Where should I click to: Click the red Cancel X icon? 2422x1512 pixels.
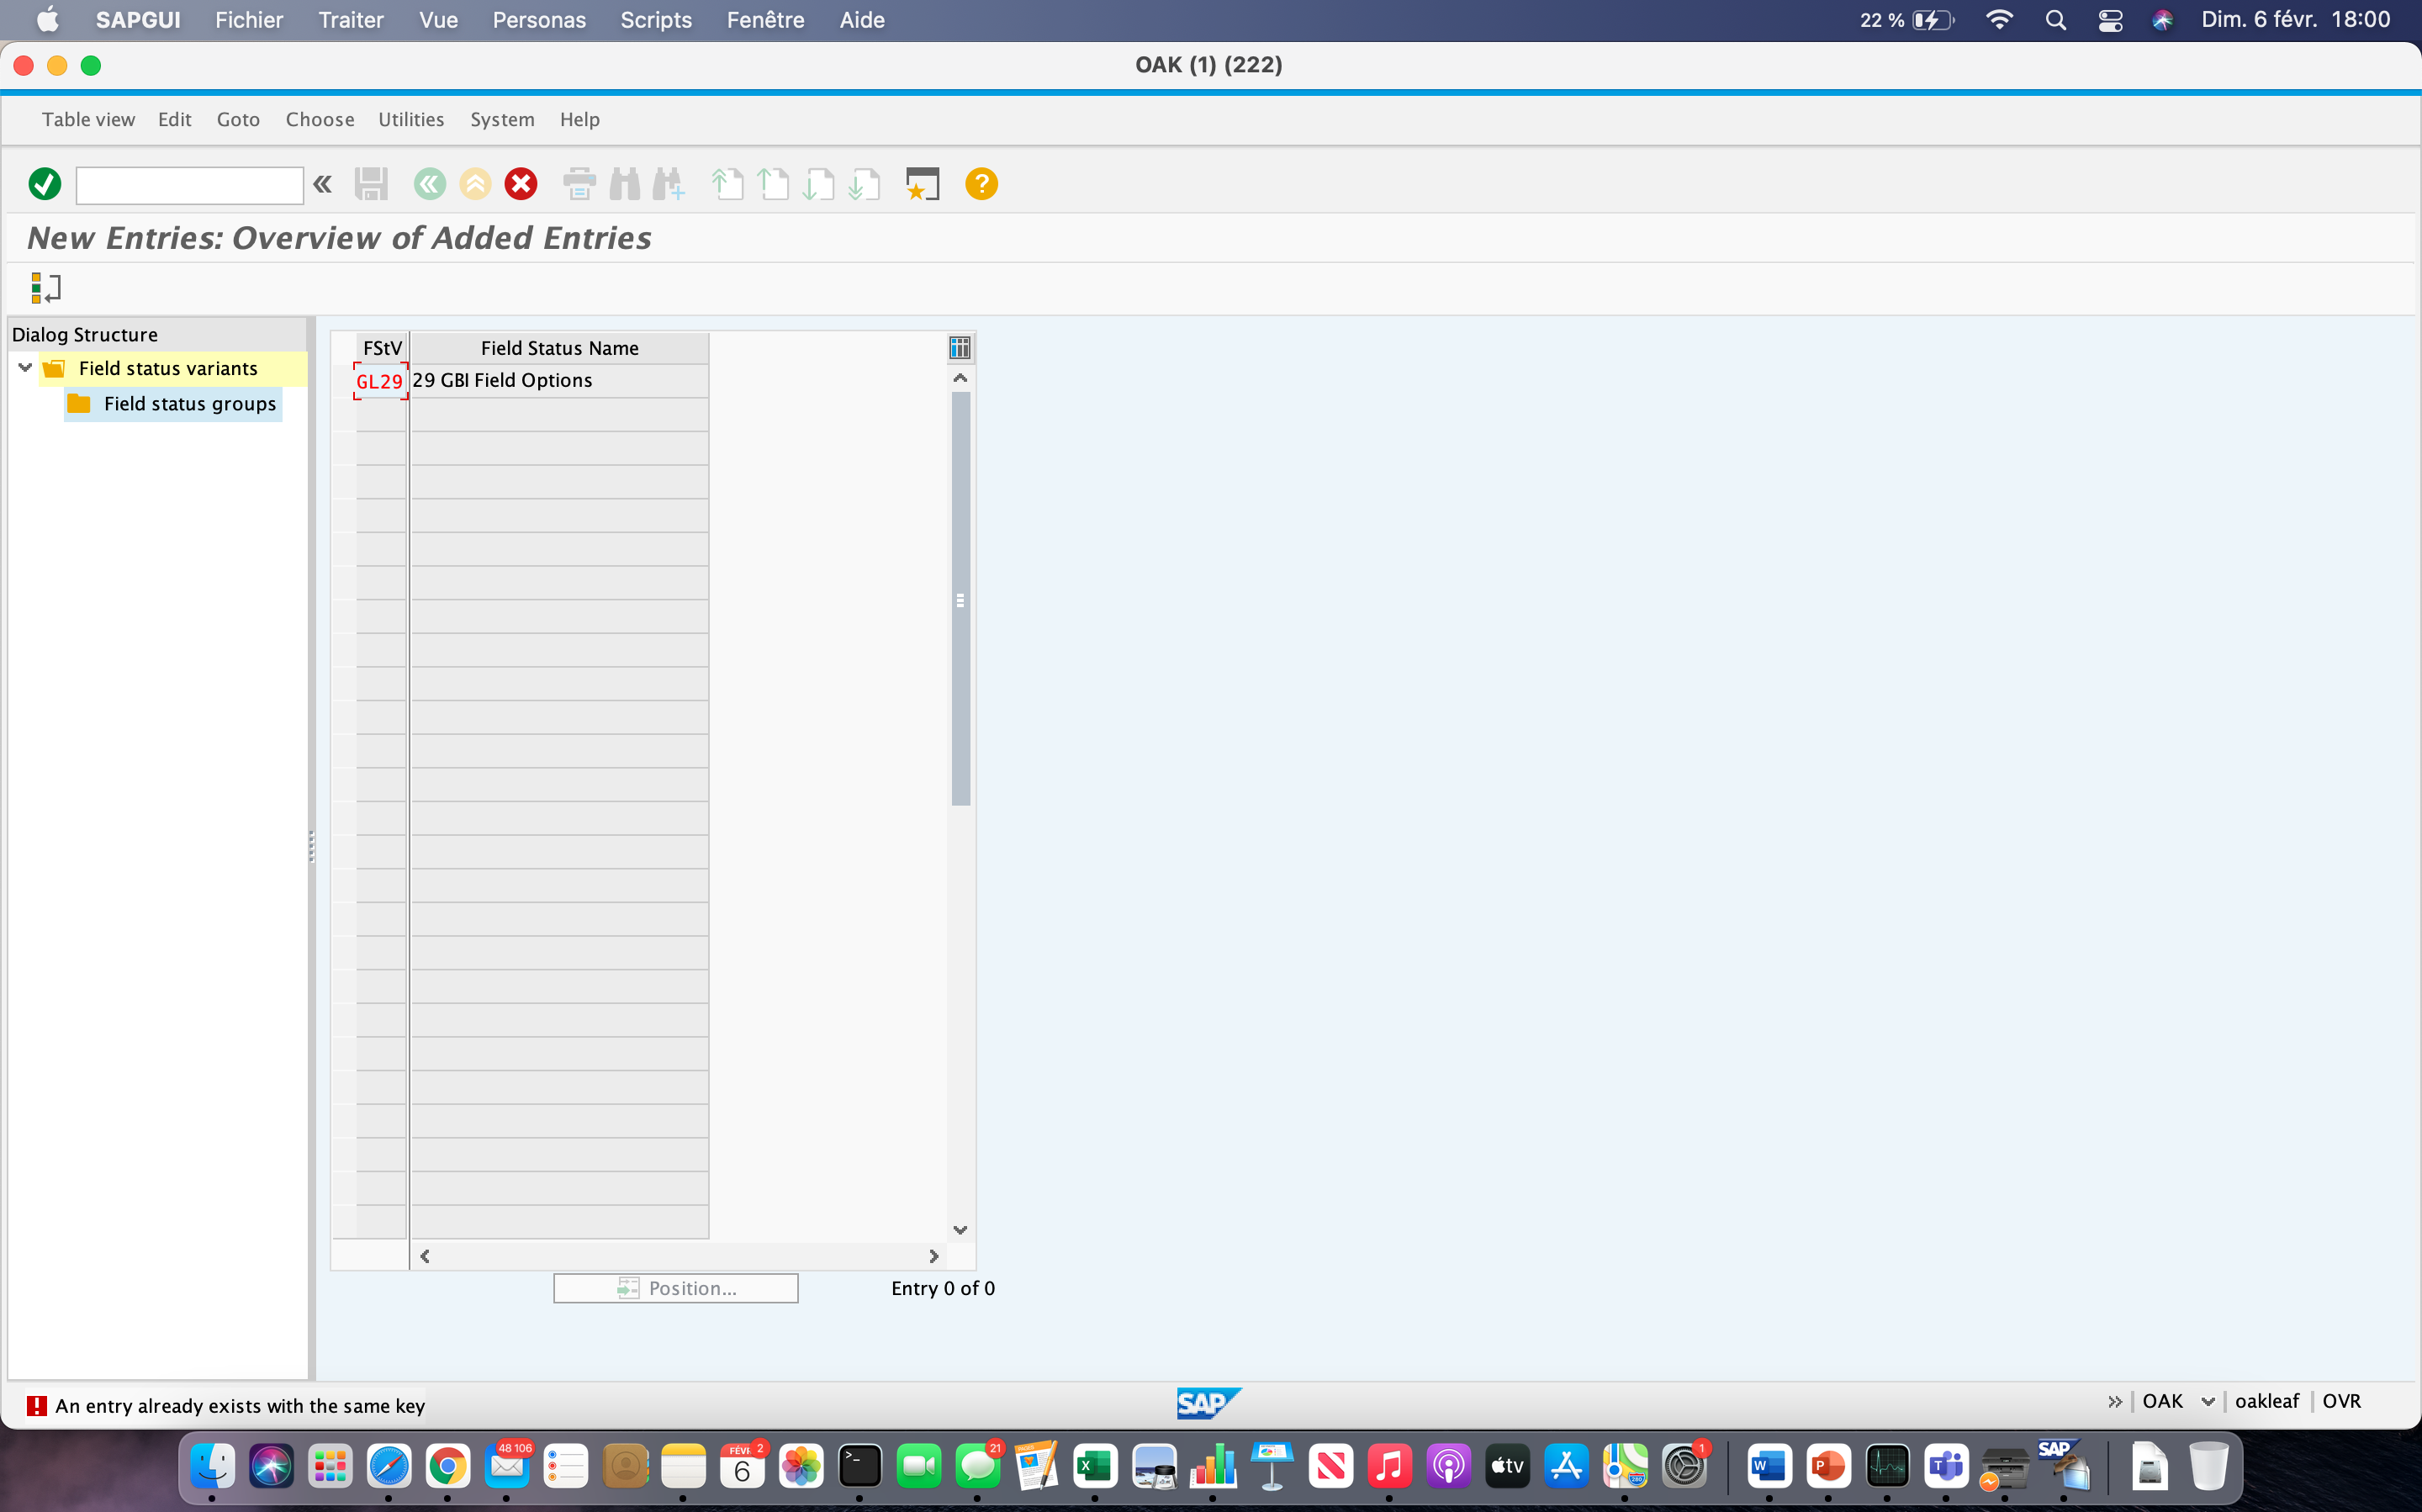521,184
